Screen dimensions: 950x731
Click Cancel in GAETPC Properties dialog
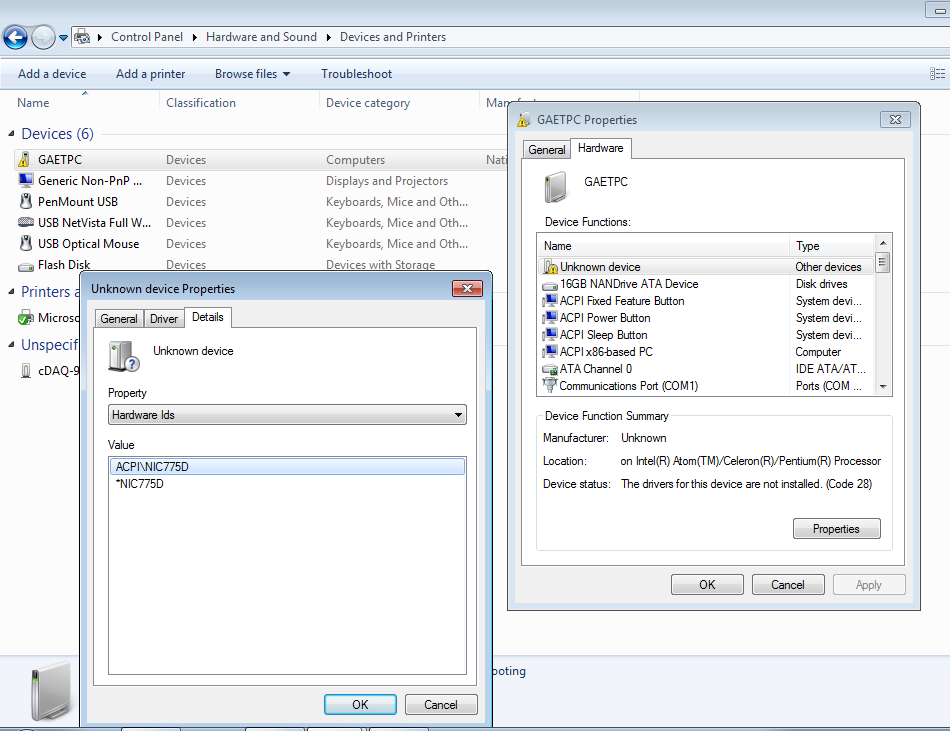tap(788, 584)
